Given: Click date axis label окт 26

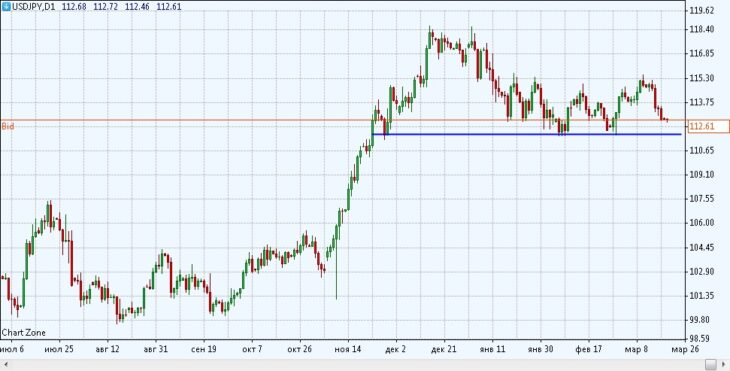Looking at the screenshot, I should (x=299, y=349).
